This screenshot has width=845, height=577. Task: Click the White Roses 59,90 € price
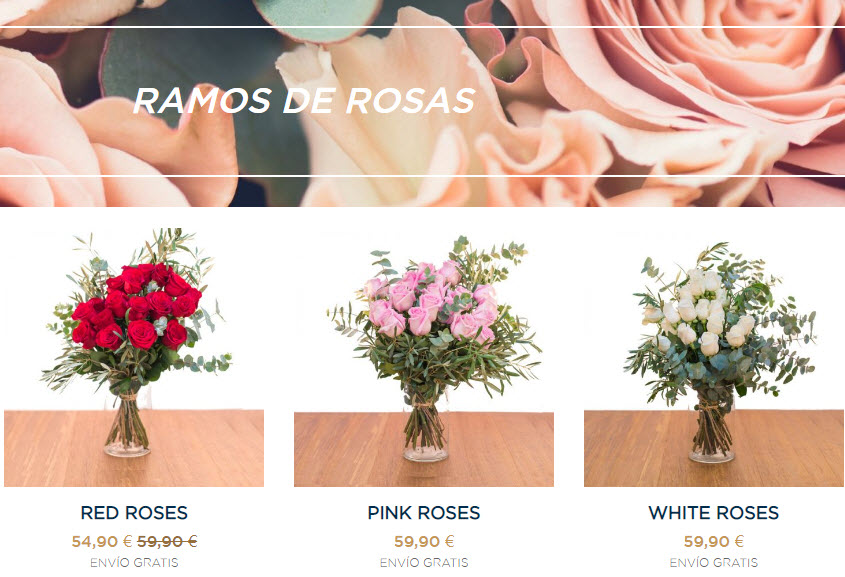click(714, 541)
